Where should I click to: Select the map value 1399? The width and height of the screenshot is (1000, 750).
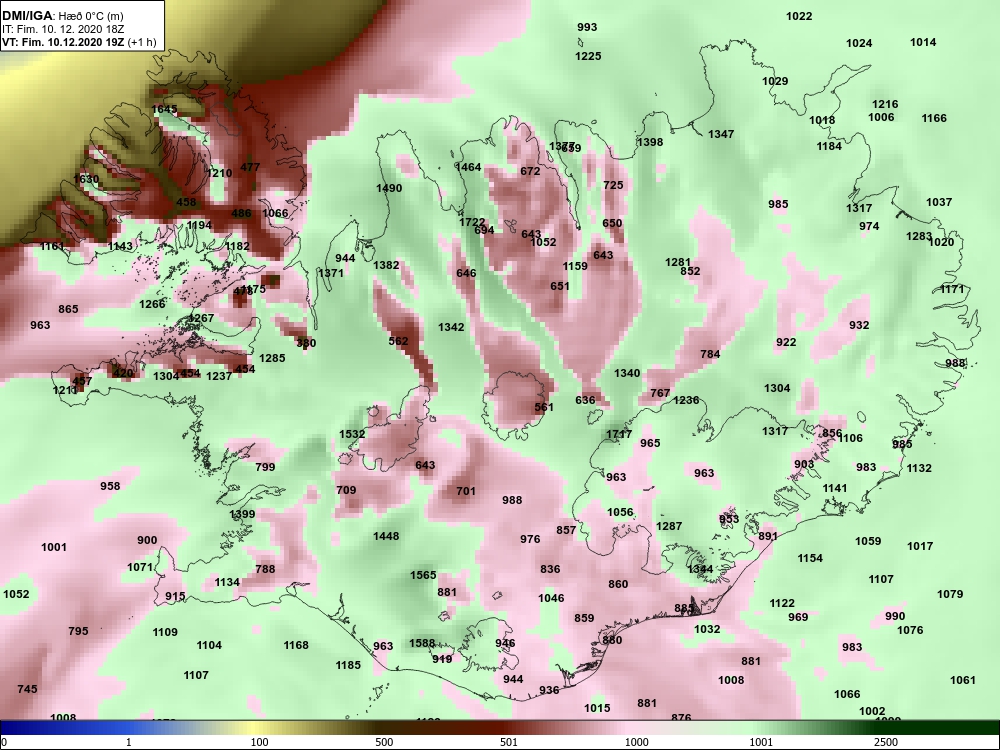(242, 514)
